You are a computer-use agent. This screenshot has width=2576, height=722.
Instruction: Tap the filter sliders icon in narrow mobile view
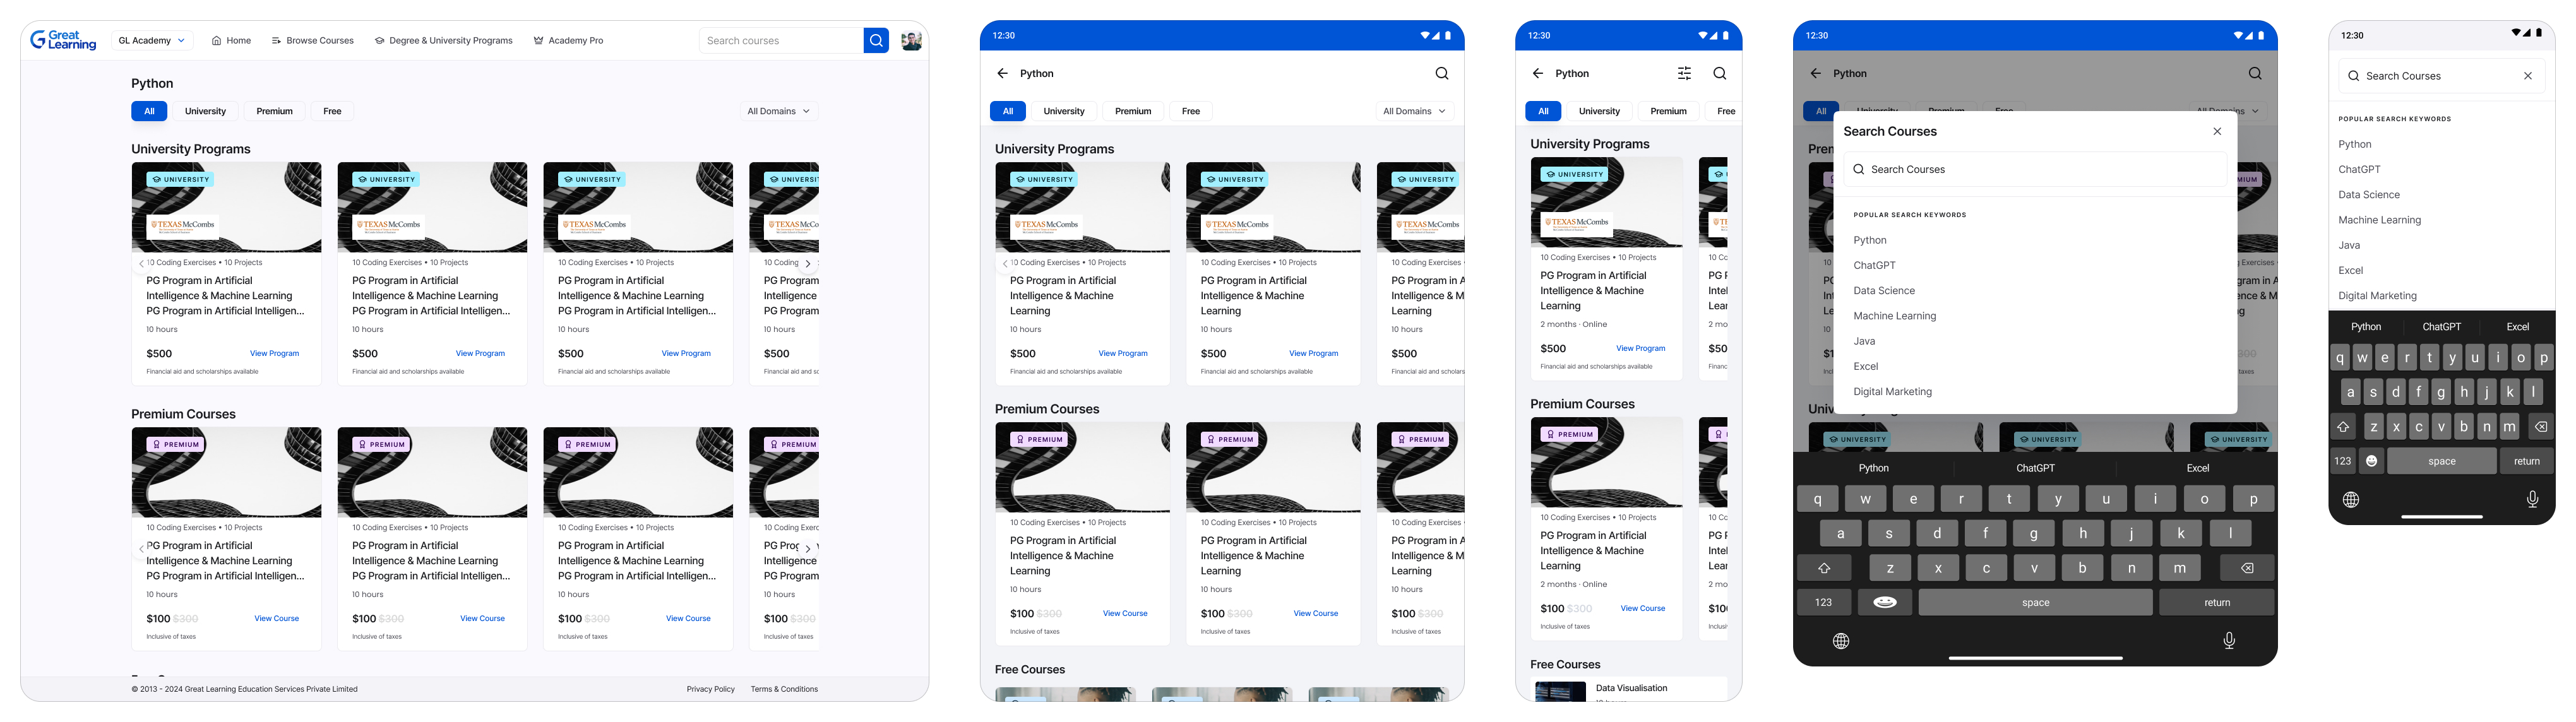tap(1684, 73)
